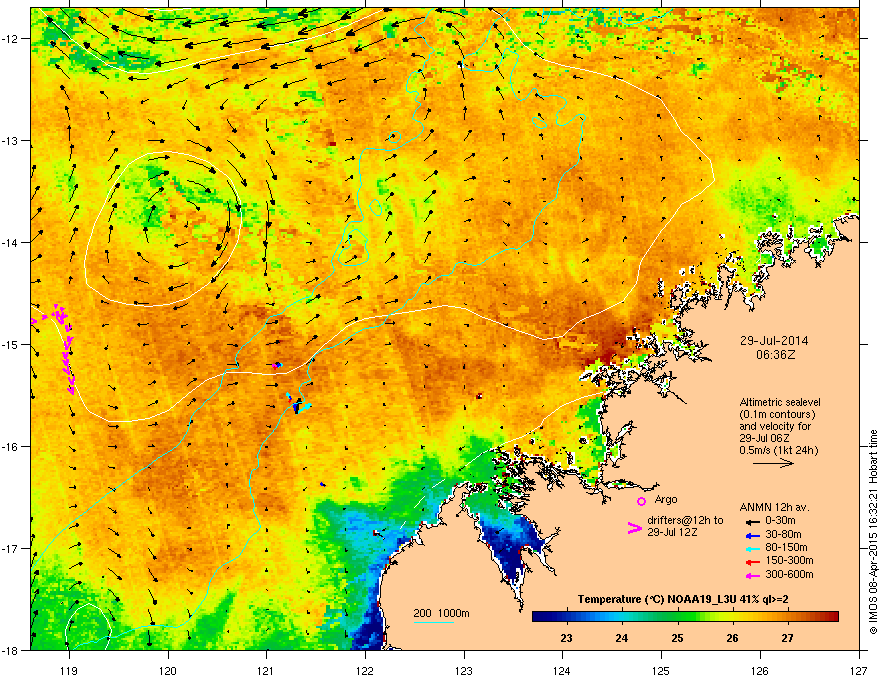Image resolution: width=880 pixels, height=680 pixels.
Task: Click the 'Altimetric sealevel' legend text
Action: coord(780,402)
